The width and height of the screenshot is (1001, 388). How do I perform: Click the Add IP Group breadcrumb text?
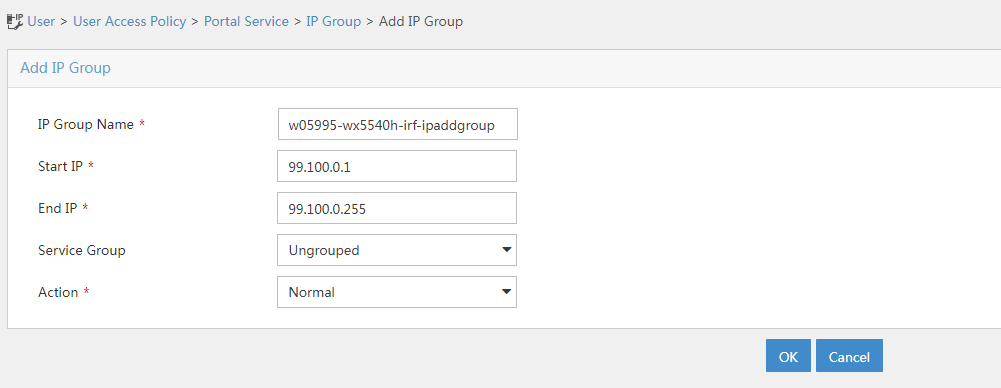point(421,21)
